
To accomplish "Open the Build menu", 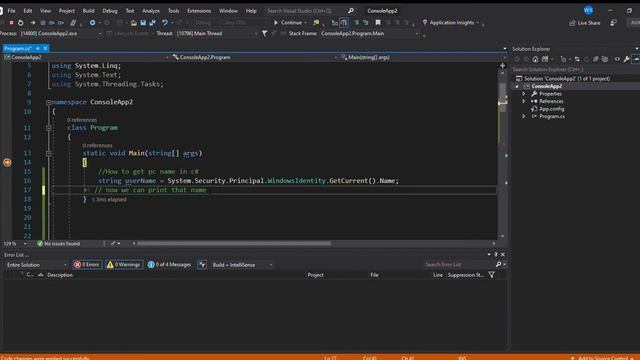I will 89,11.
